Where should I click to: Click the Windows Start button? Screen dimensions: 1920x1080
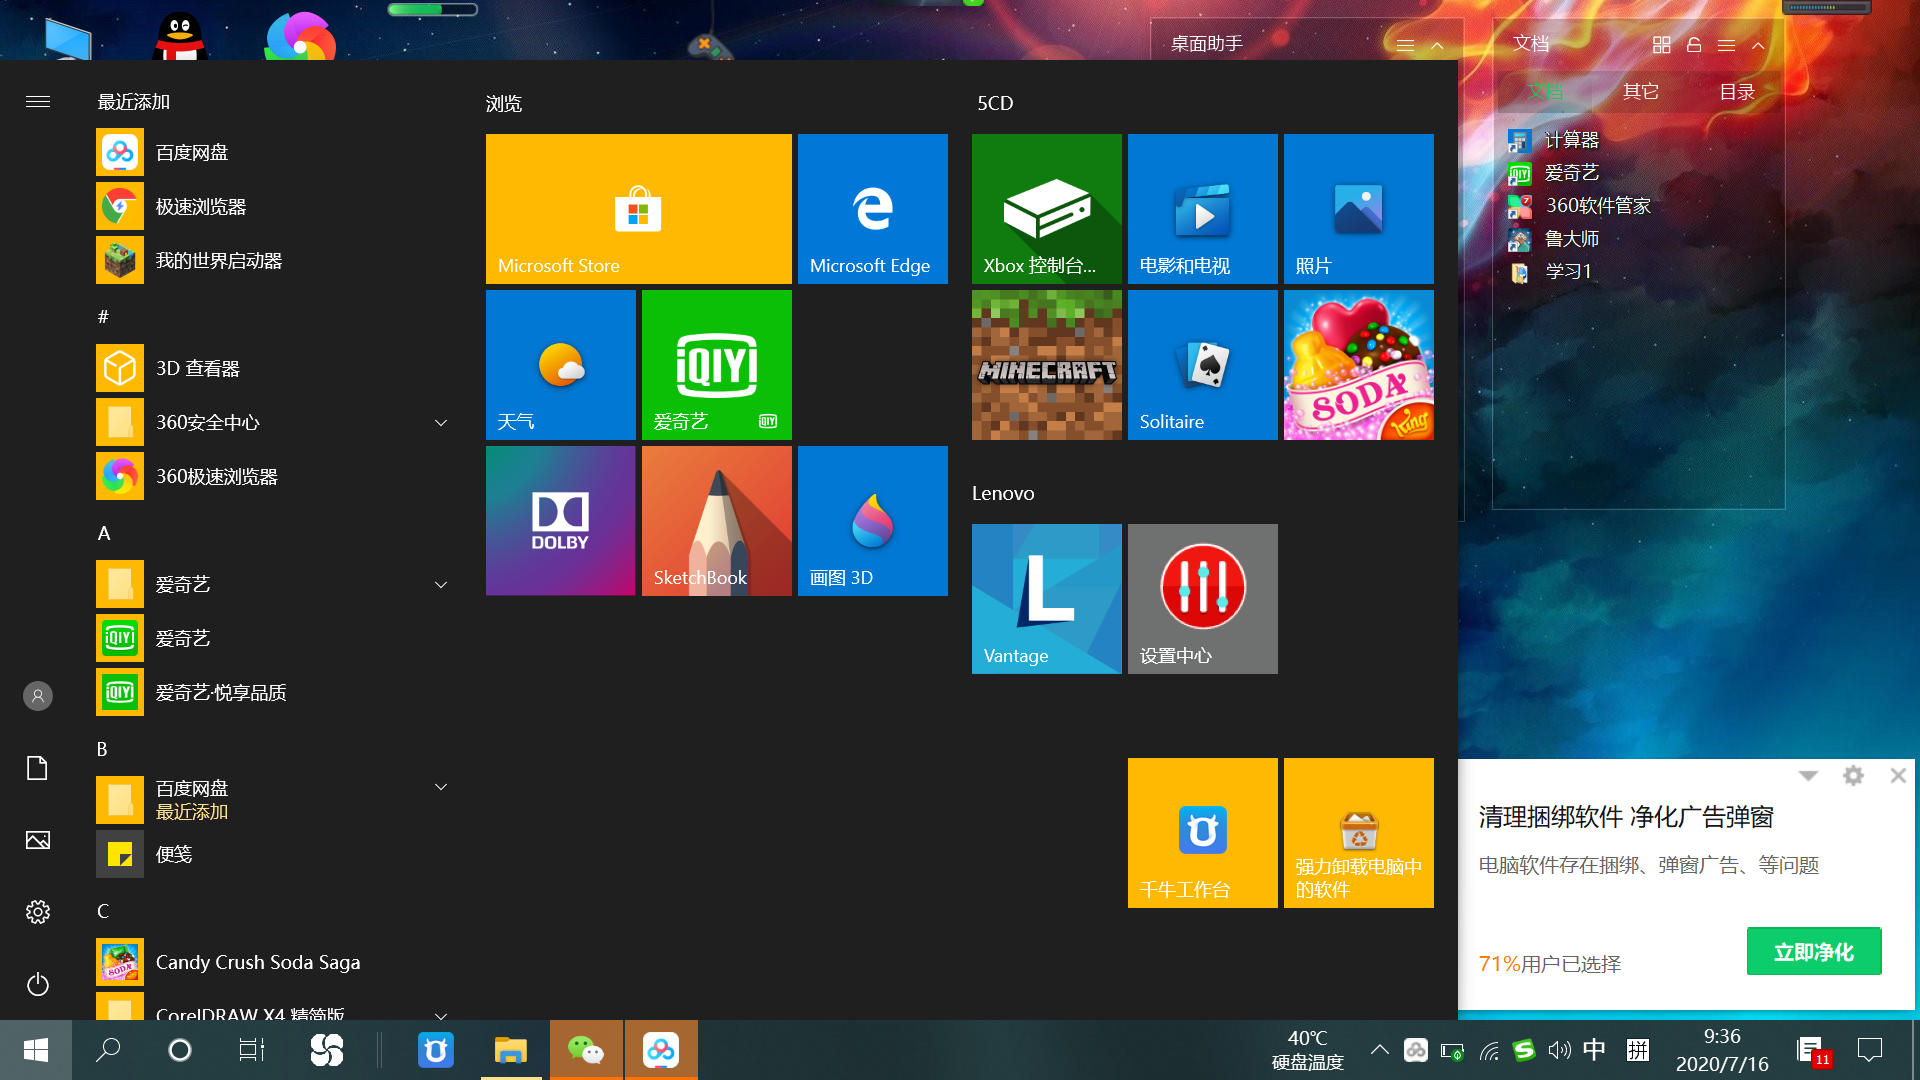36,1050
